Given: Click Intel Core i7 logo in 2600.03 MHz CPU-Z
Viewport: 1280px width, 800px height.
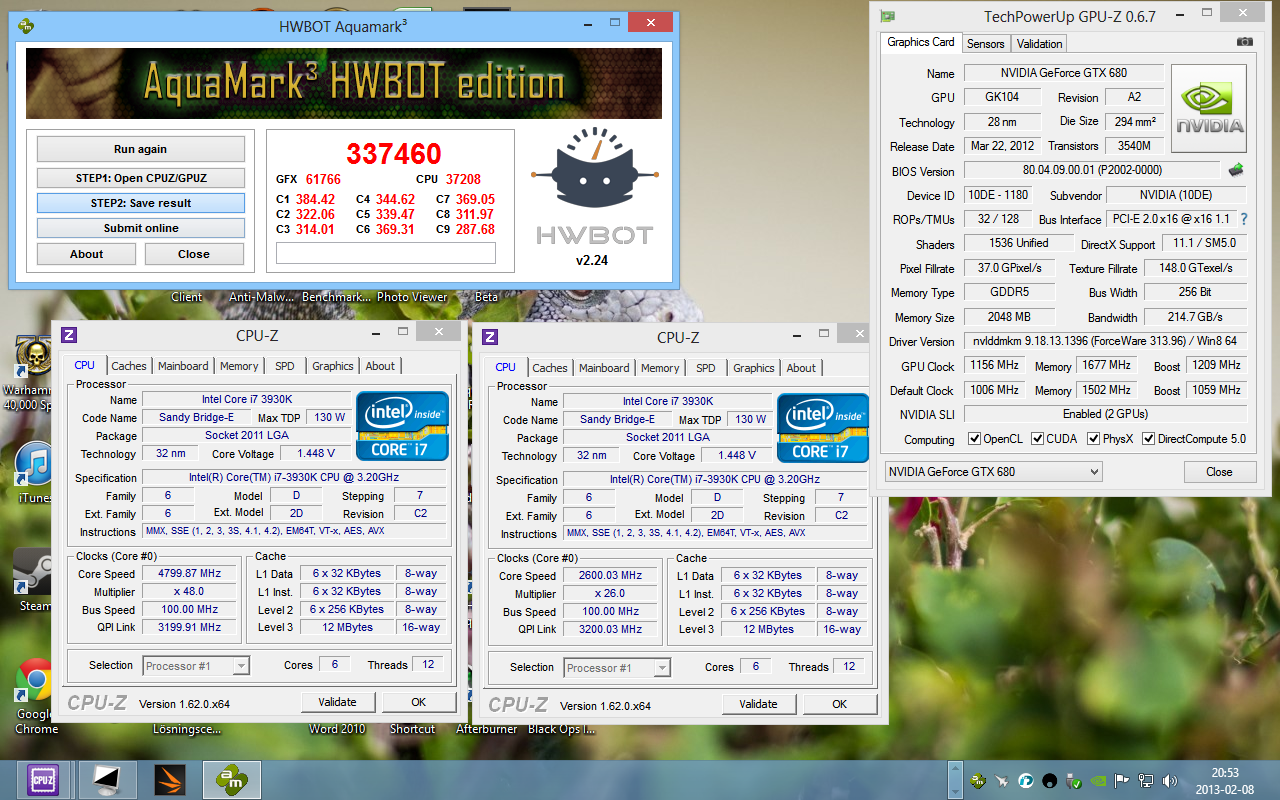Looking at the screenshot, I should pos(824,427).
